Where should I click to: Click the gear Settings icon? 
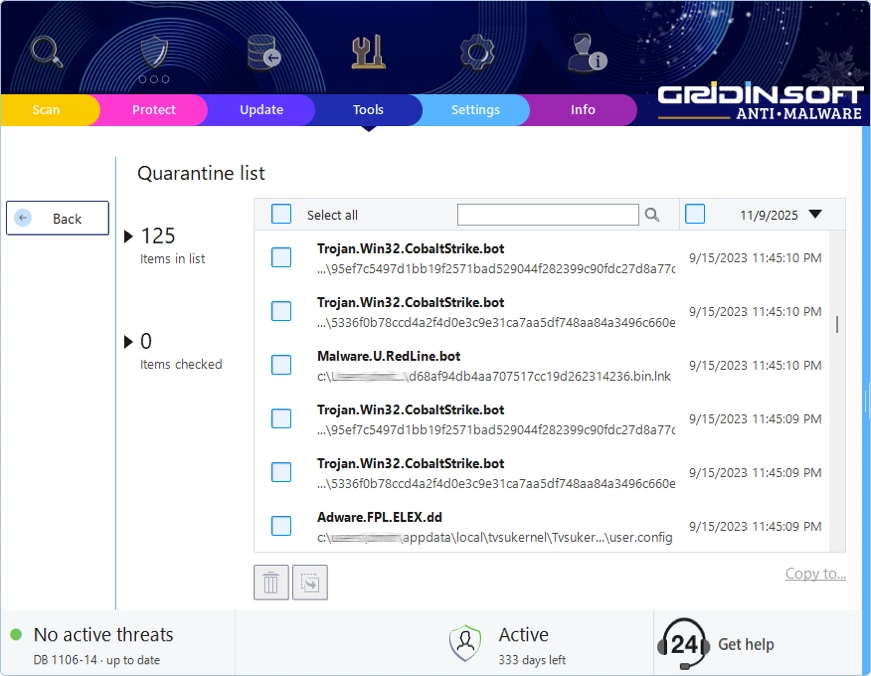tap(477, 52)
